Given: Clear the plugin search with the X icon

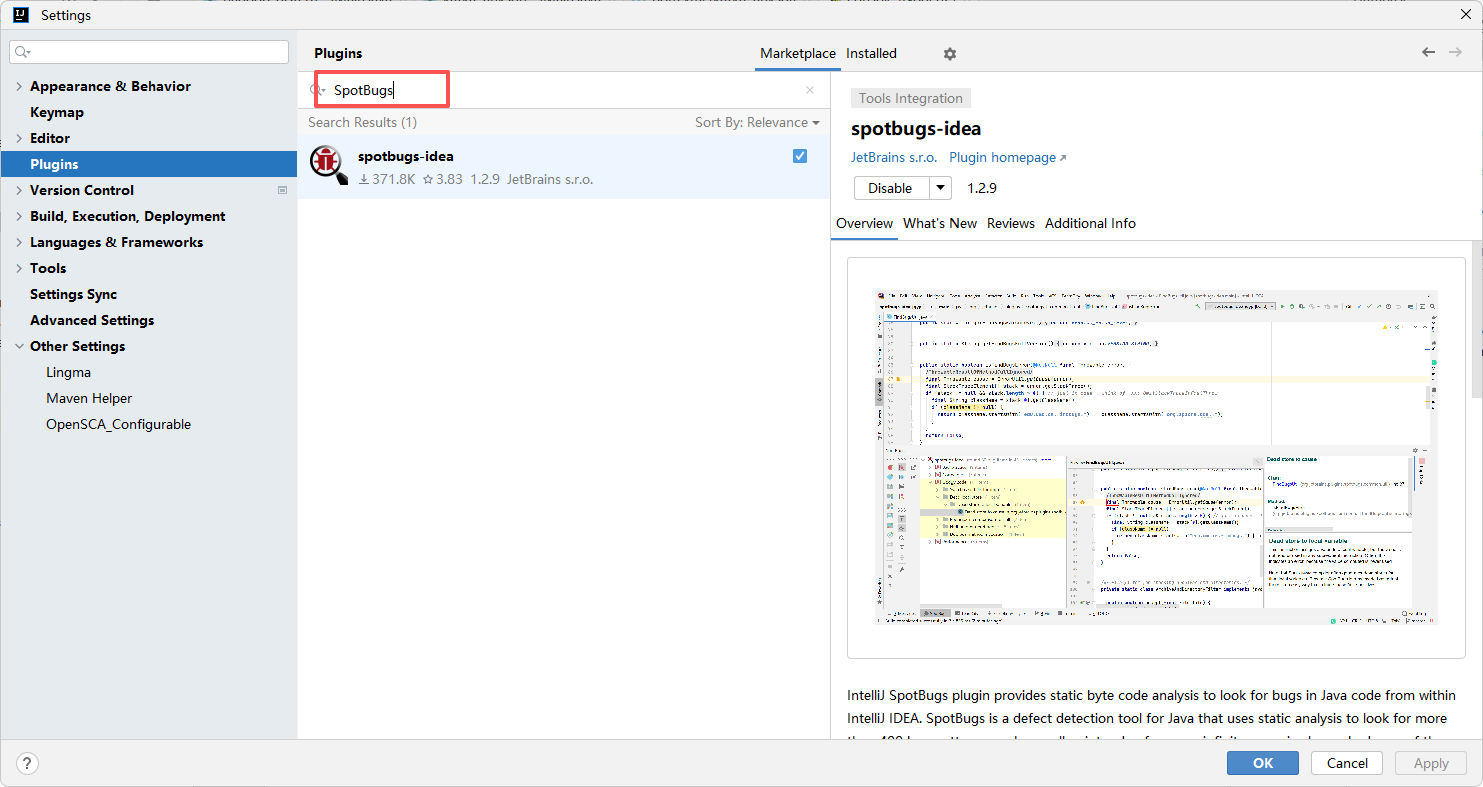Looking at the screenshot, I should tap(810, 90).
